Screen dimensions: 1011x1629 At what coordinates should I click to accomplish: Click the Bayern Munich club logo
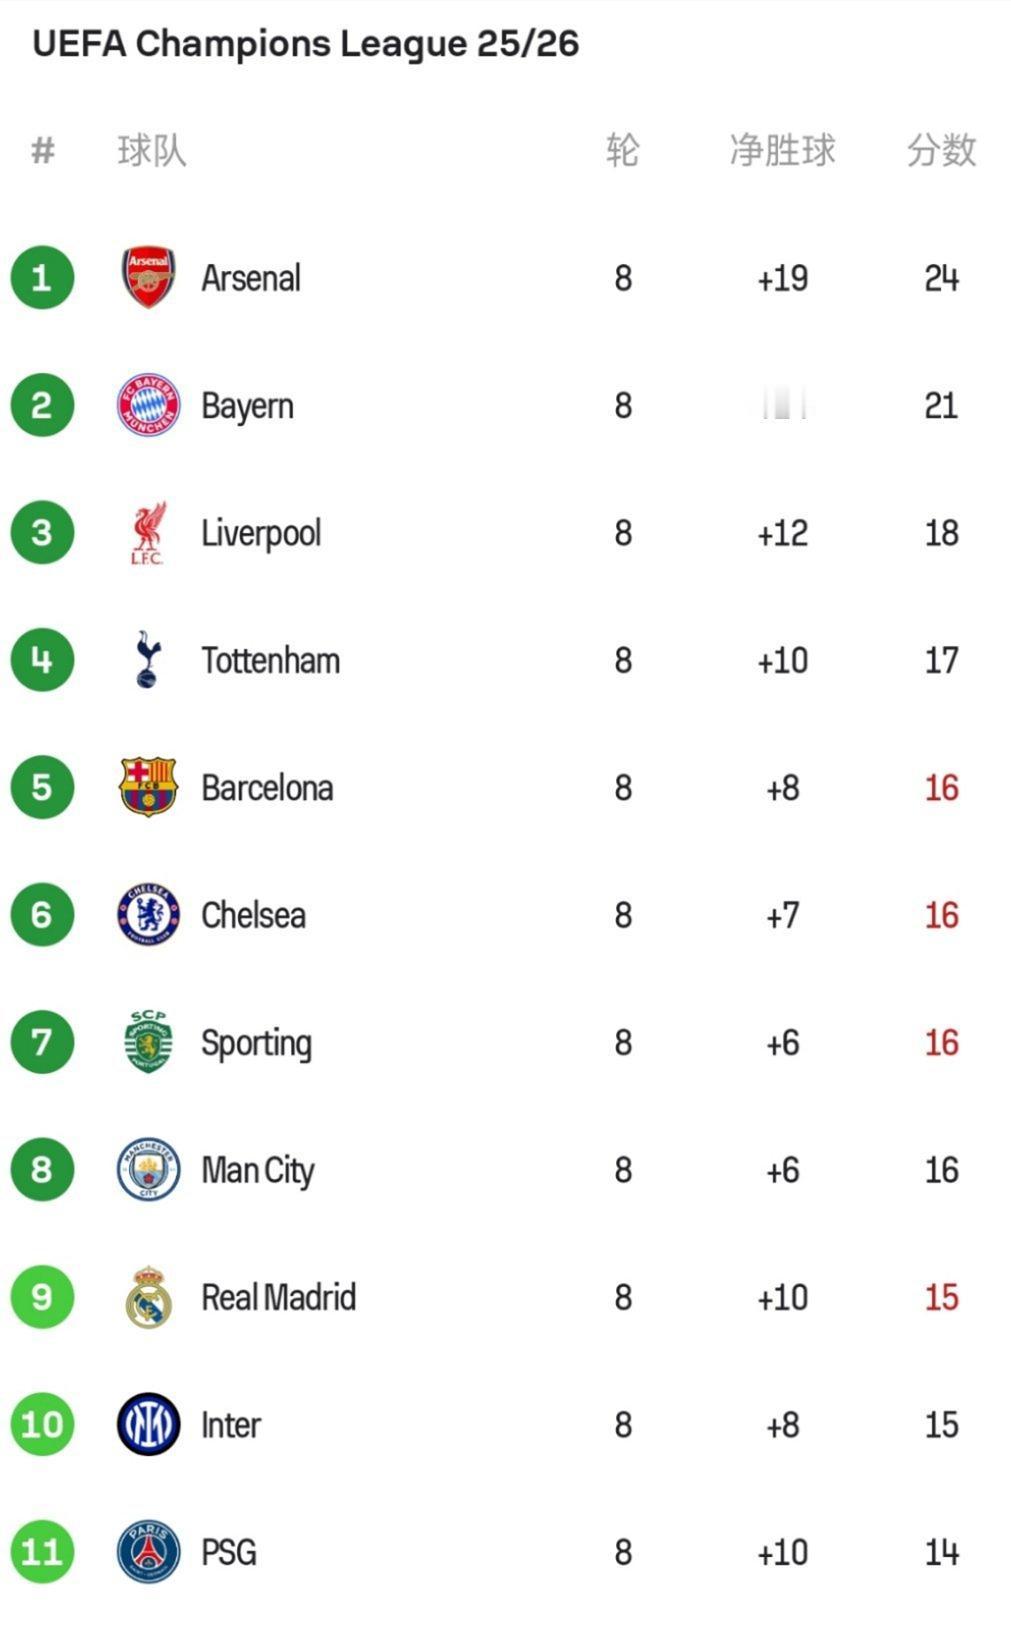point(148,405)
